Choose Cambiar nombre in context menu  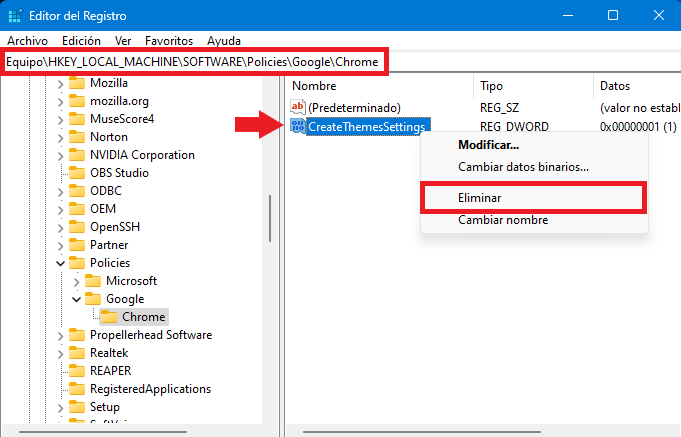(534, 220)
